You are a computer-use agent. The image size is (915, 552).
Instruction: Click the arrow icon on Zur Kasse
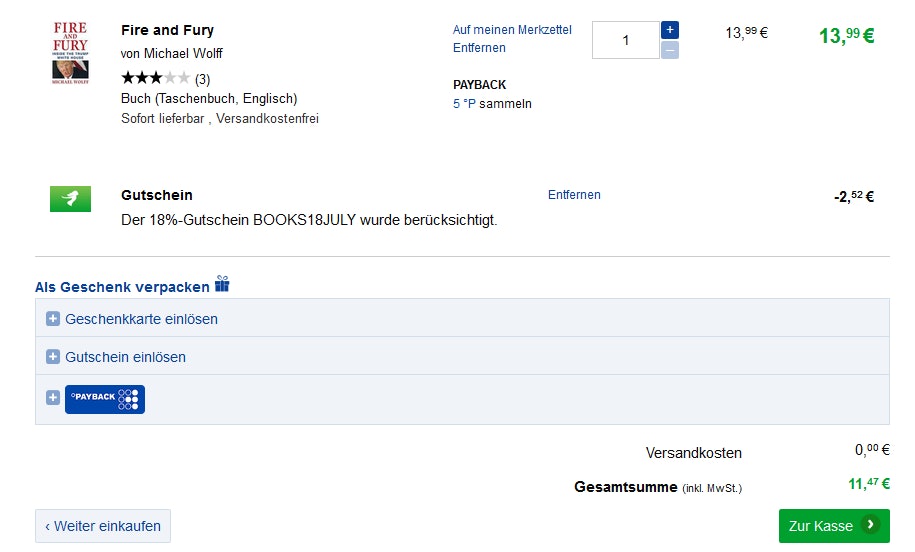[871, 525]
